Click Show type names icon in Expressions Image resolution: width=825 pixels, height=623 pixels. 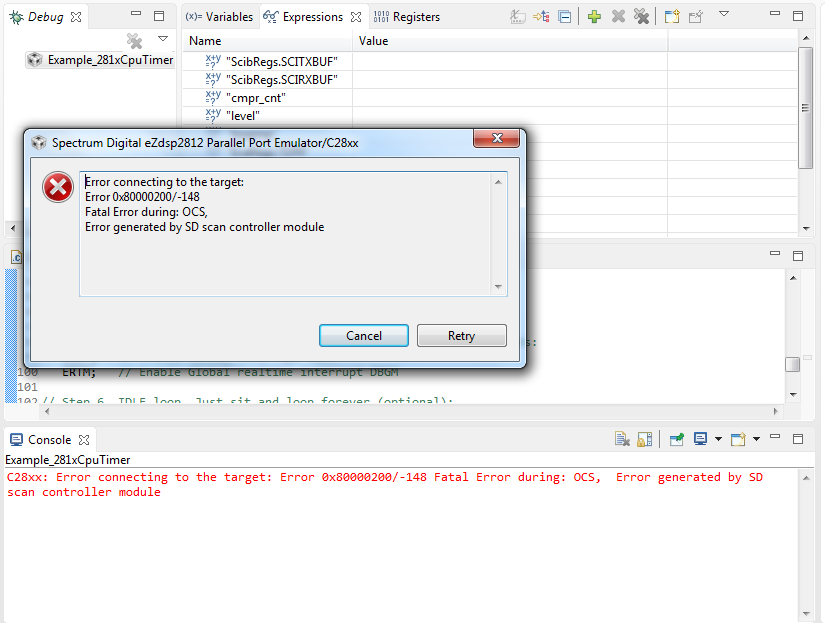pos(518,17)
